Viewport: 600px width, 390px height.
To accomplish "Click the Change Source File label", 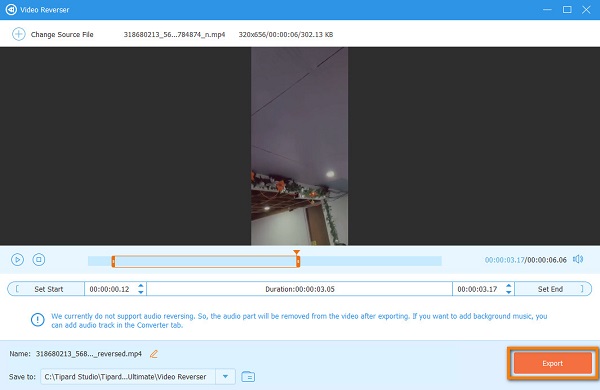I will coord(62,34).
